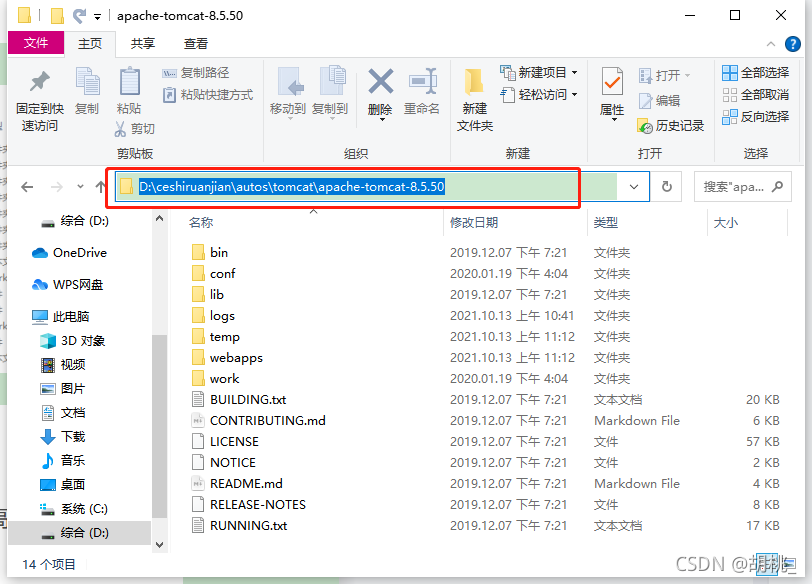This screenshot has width=812, height=584.
Task: Select the RUNNING.txt file
Action: tap(239, 525)
